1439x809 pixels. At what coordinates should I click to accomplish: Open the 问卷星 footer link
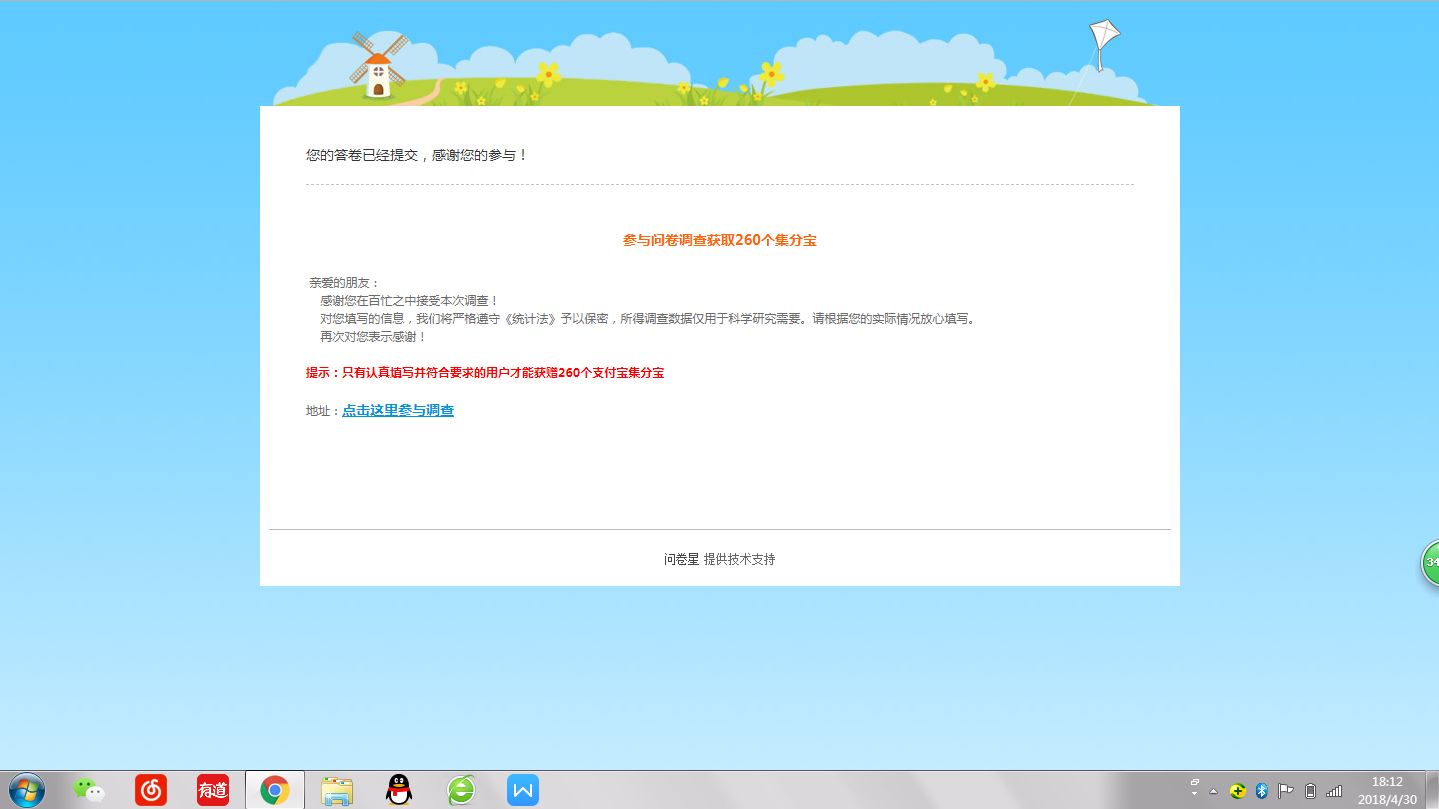pyautogui.click(x=681, y=559)
